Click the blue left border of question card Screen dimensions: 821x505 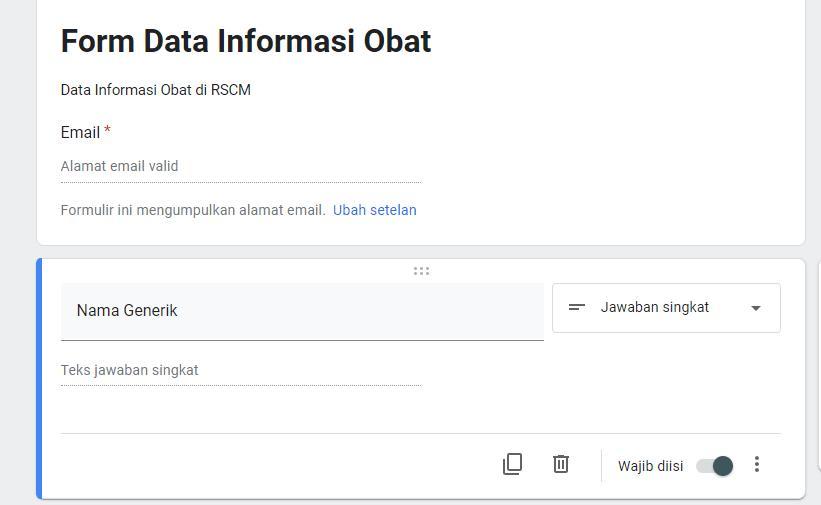tap(39, 378)
